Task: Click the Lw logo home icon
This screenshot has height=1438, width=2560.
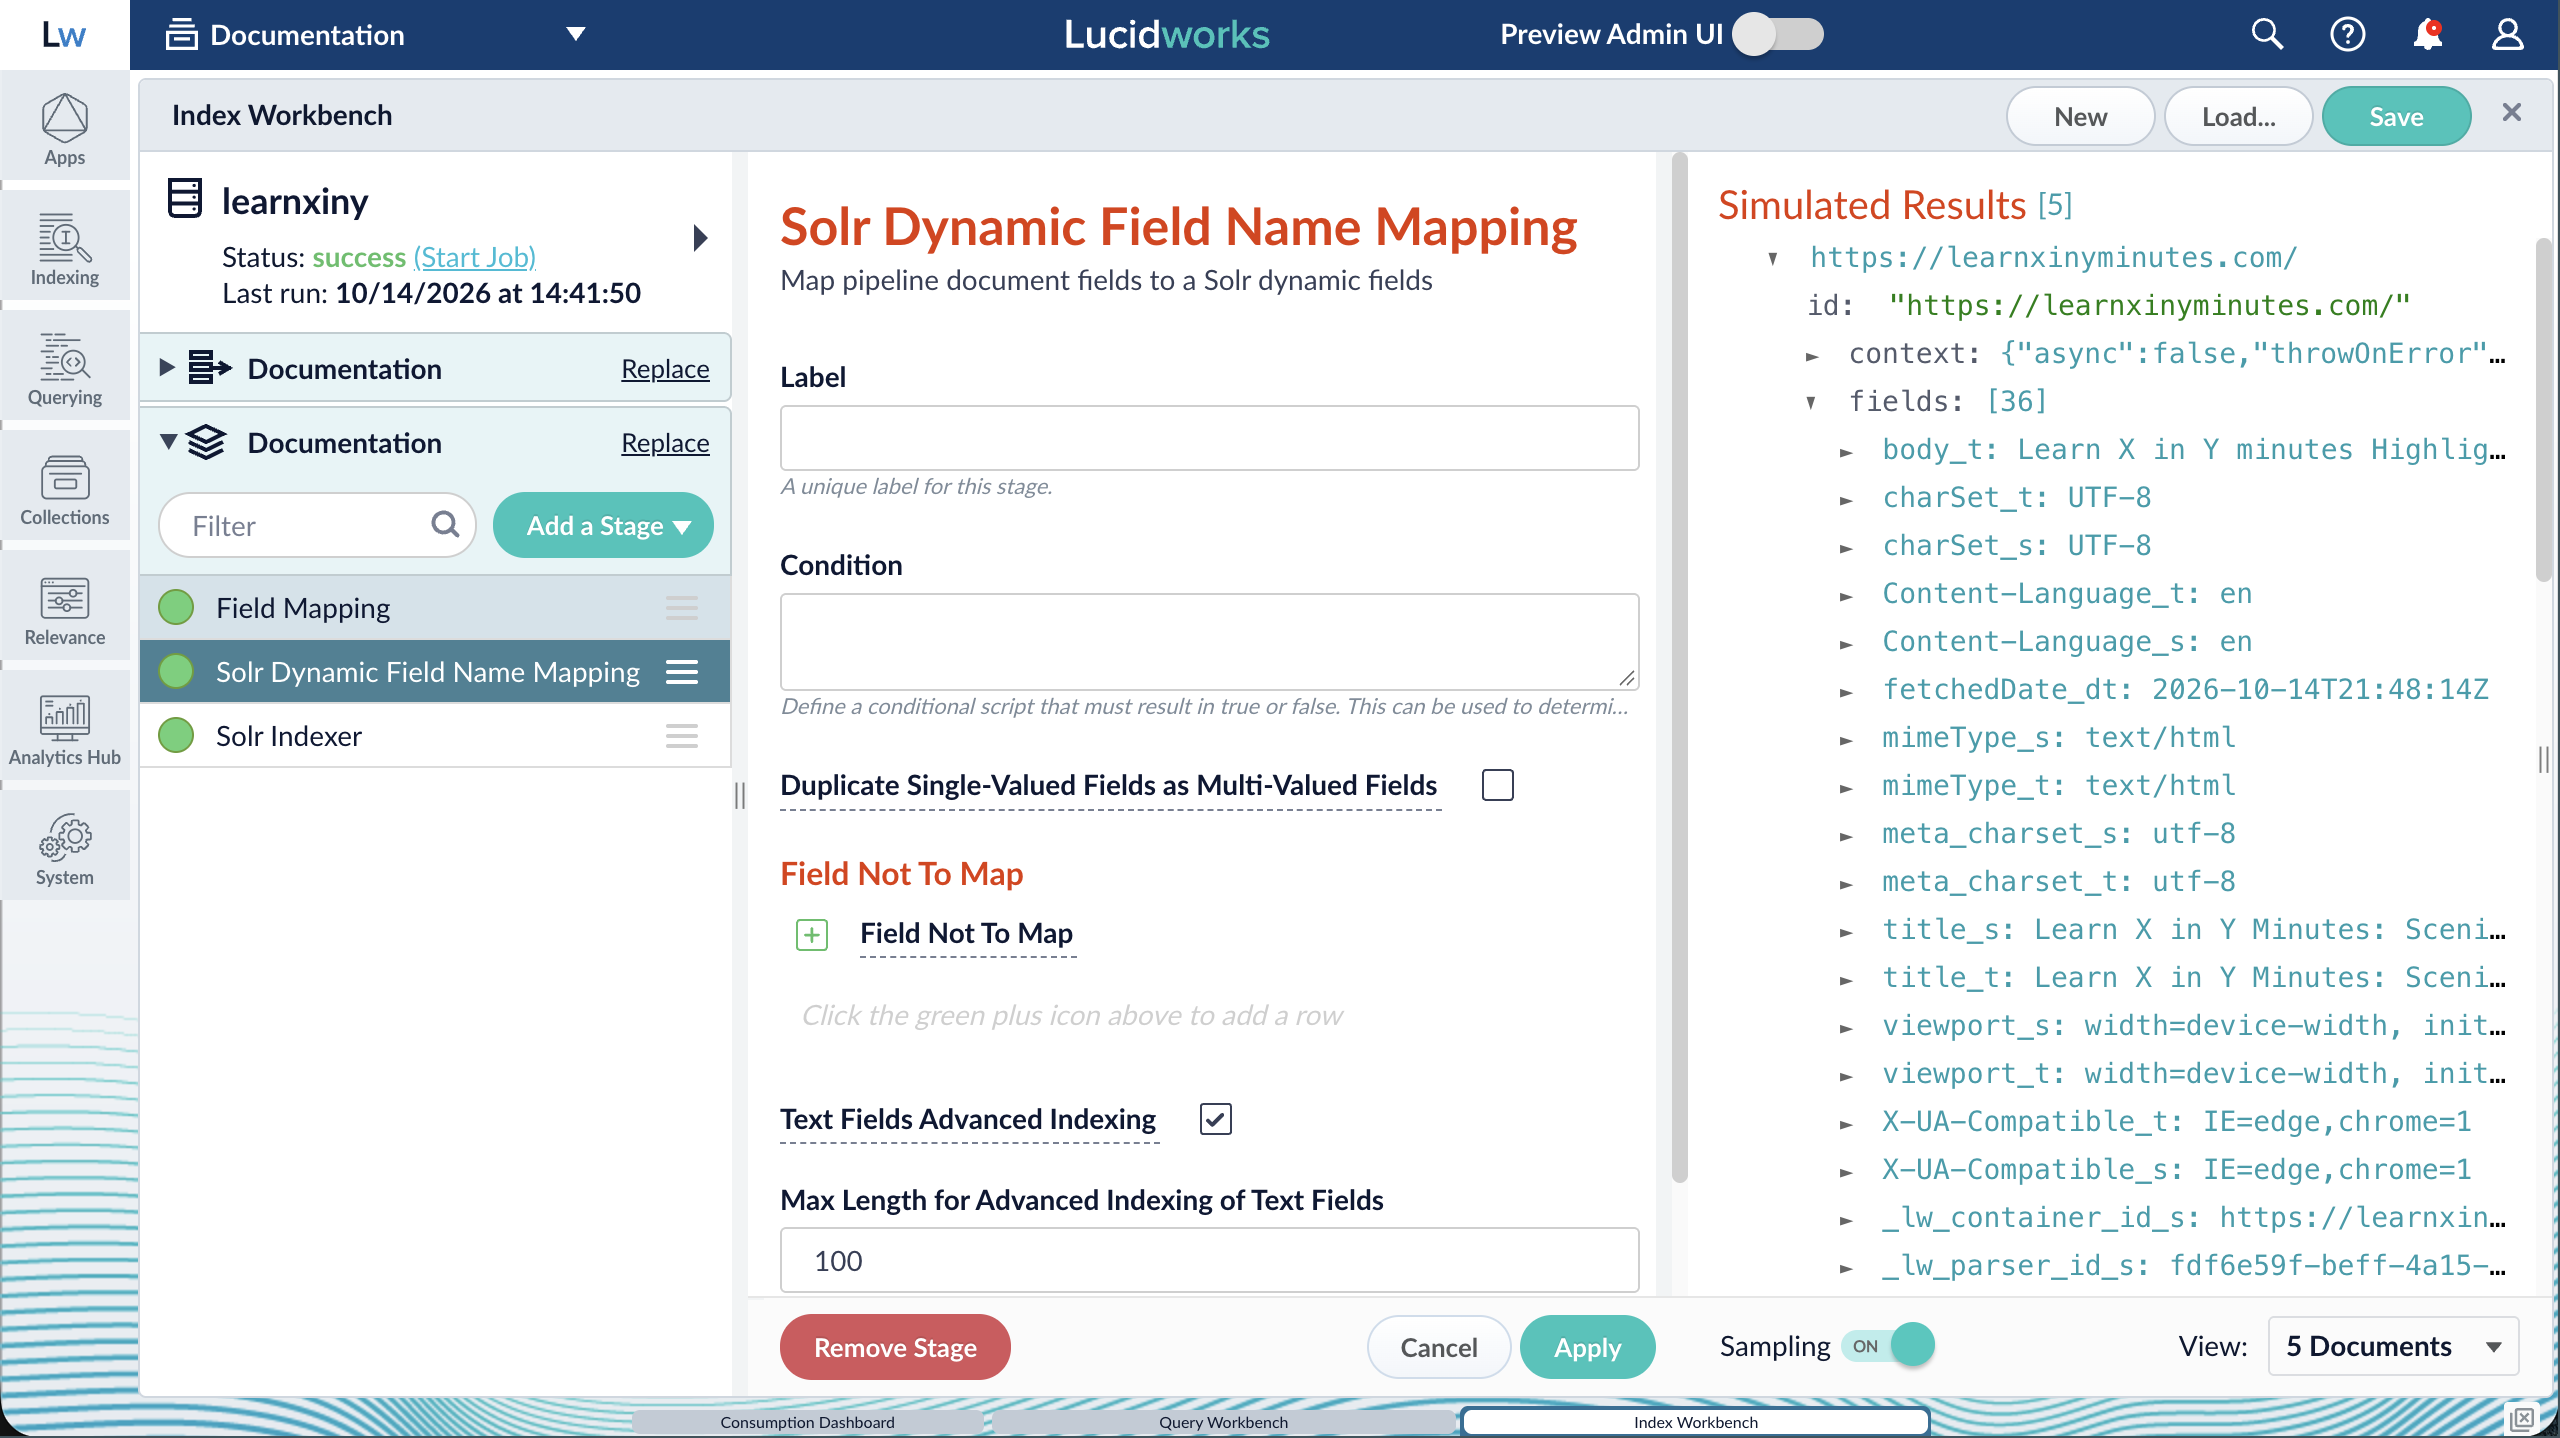Action: pos(64,35)
